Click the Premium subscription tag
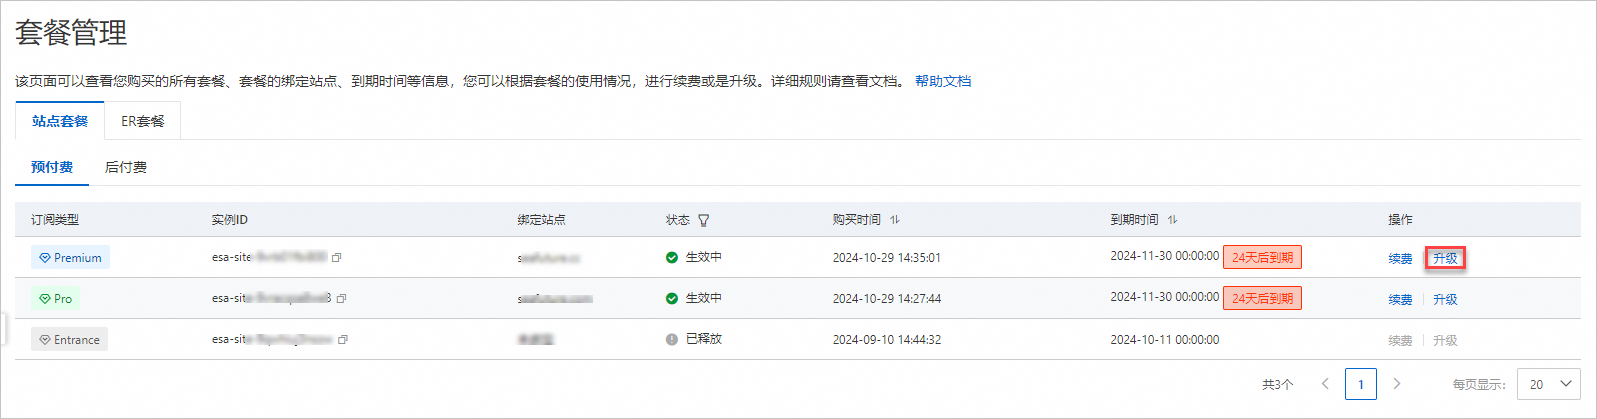The height and width of the screenshot is (419, 1597). pyautogui.click(x=70, y=258)
